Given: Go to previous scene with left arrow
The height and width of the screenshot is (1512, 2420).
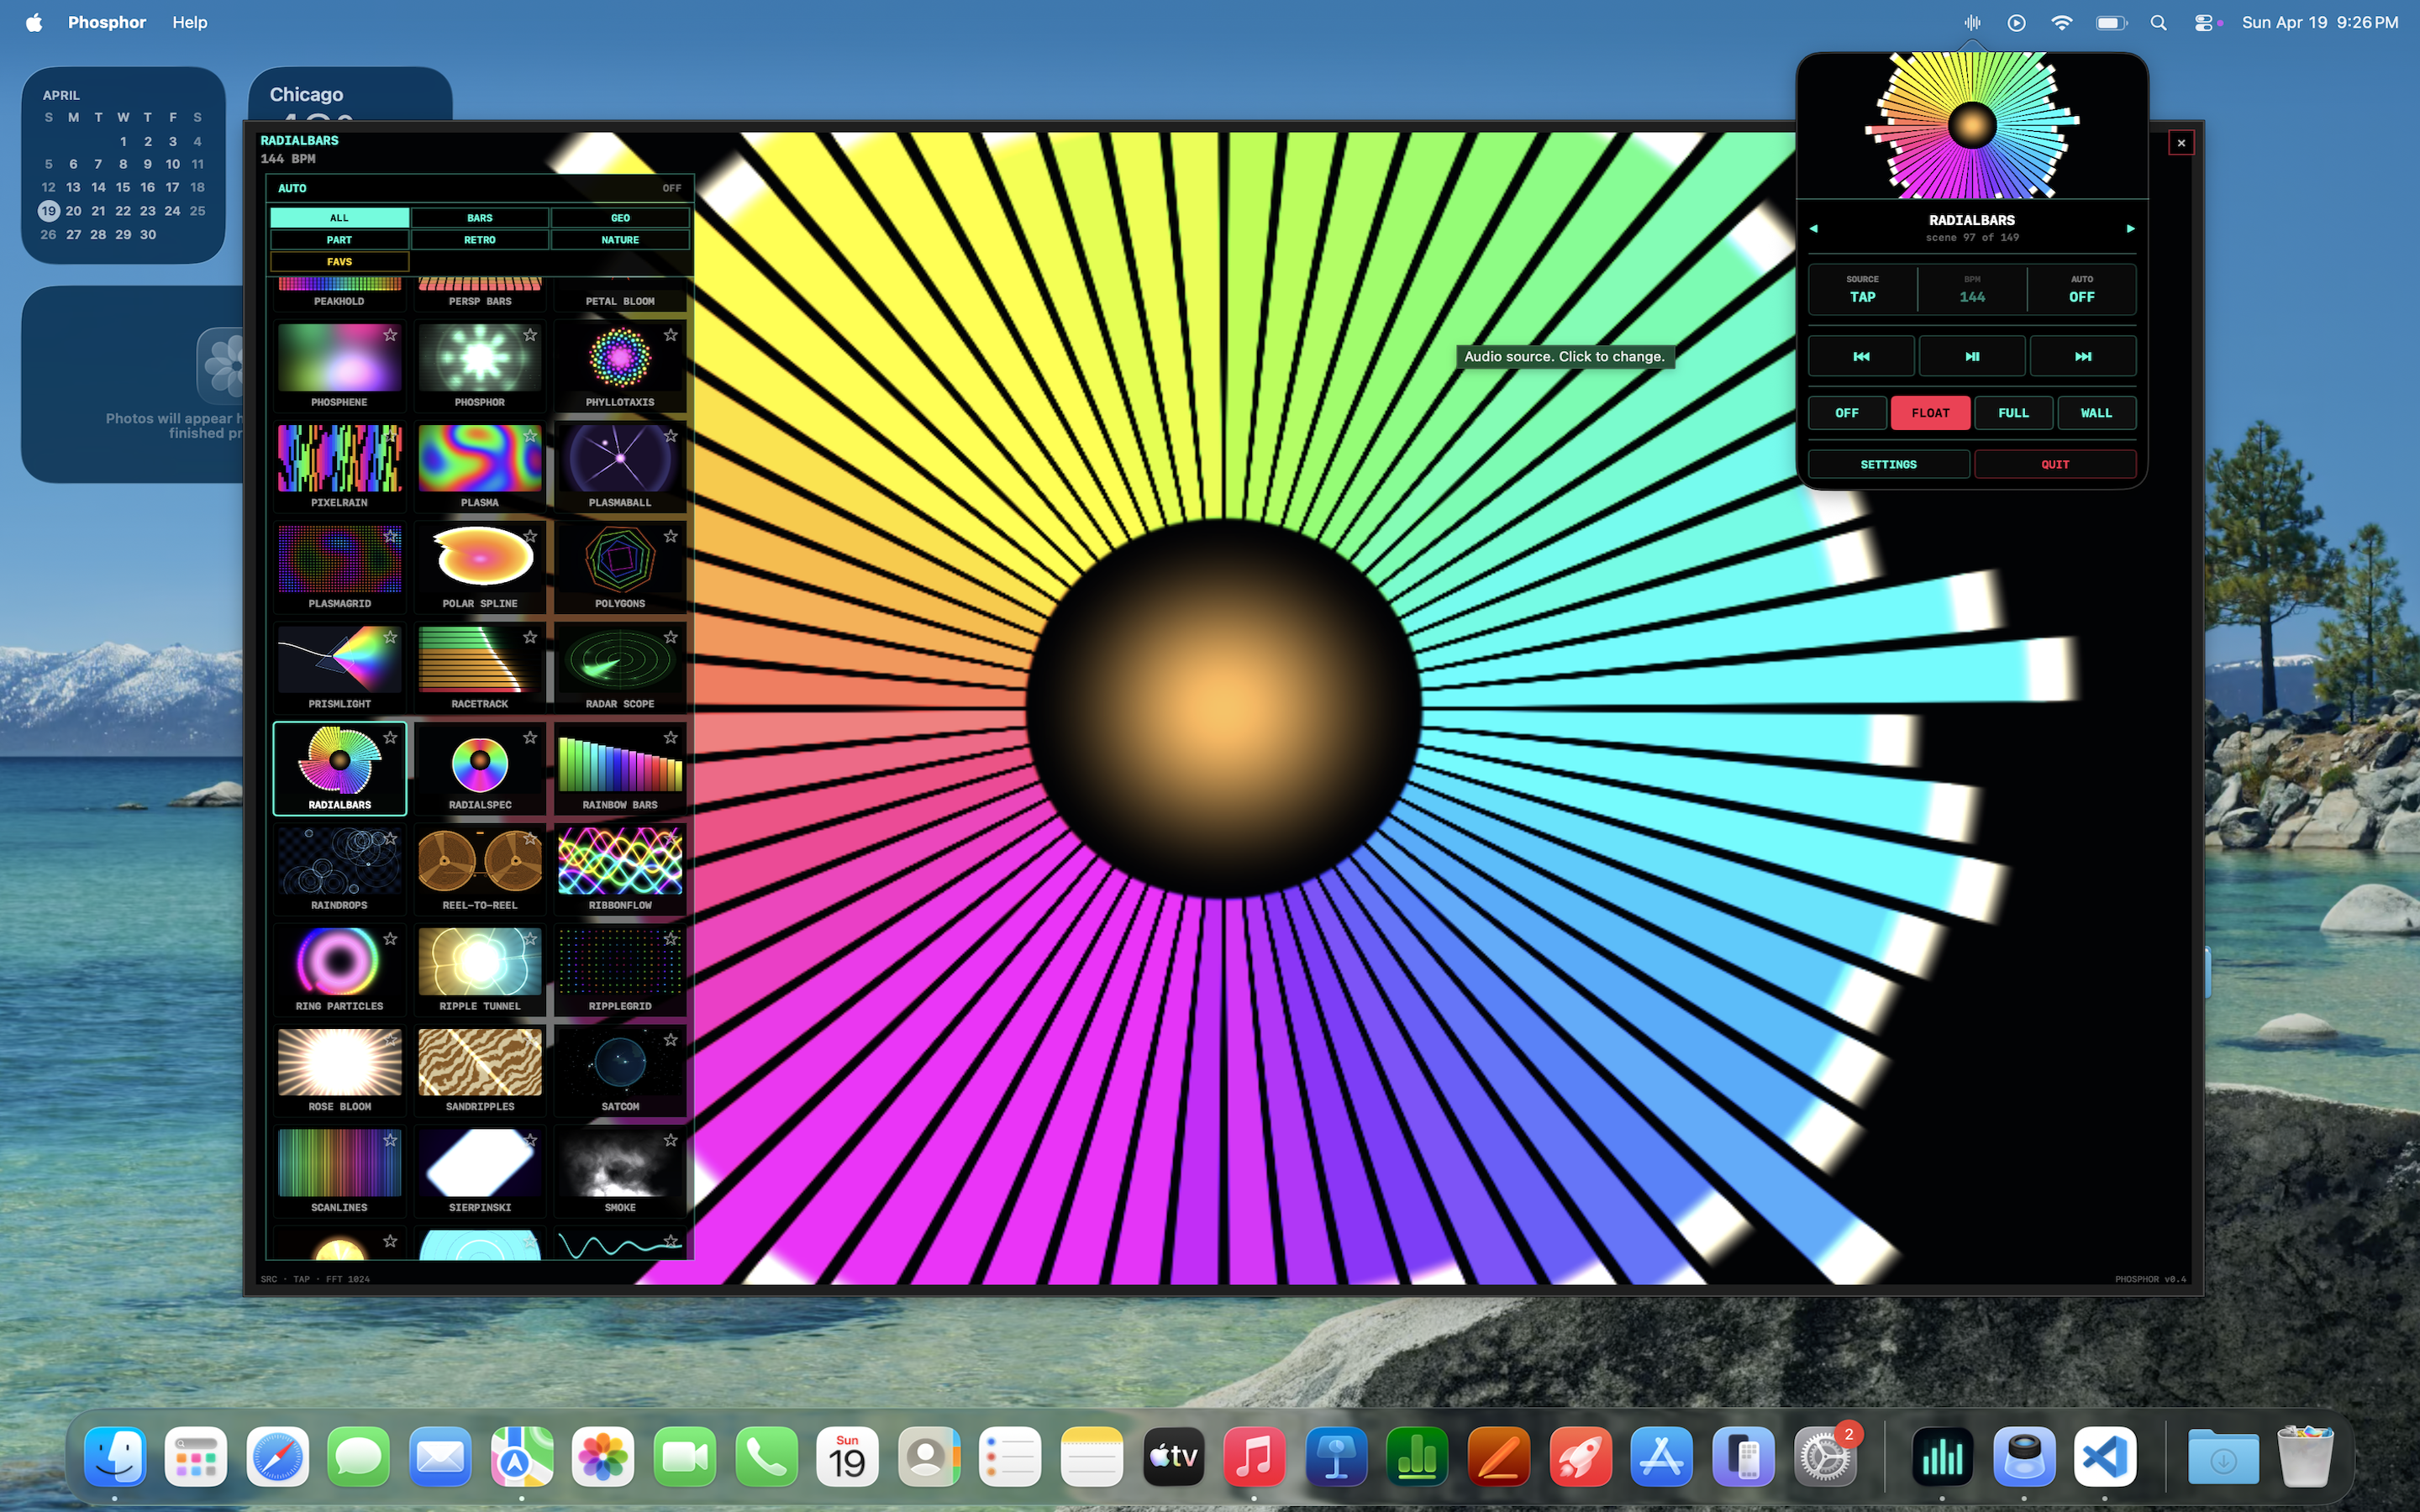Looking at the screenshot, I should pyautogui.click(x=1813, y=228).
